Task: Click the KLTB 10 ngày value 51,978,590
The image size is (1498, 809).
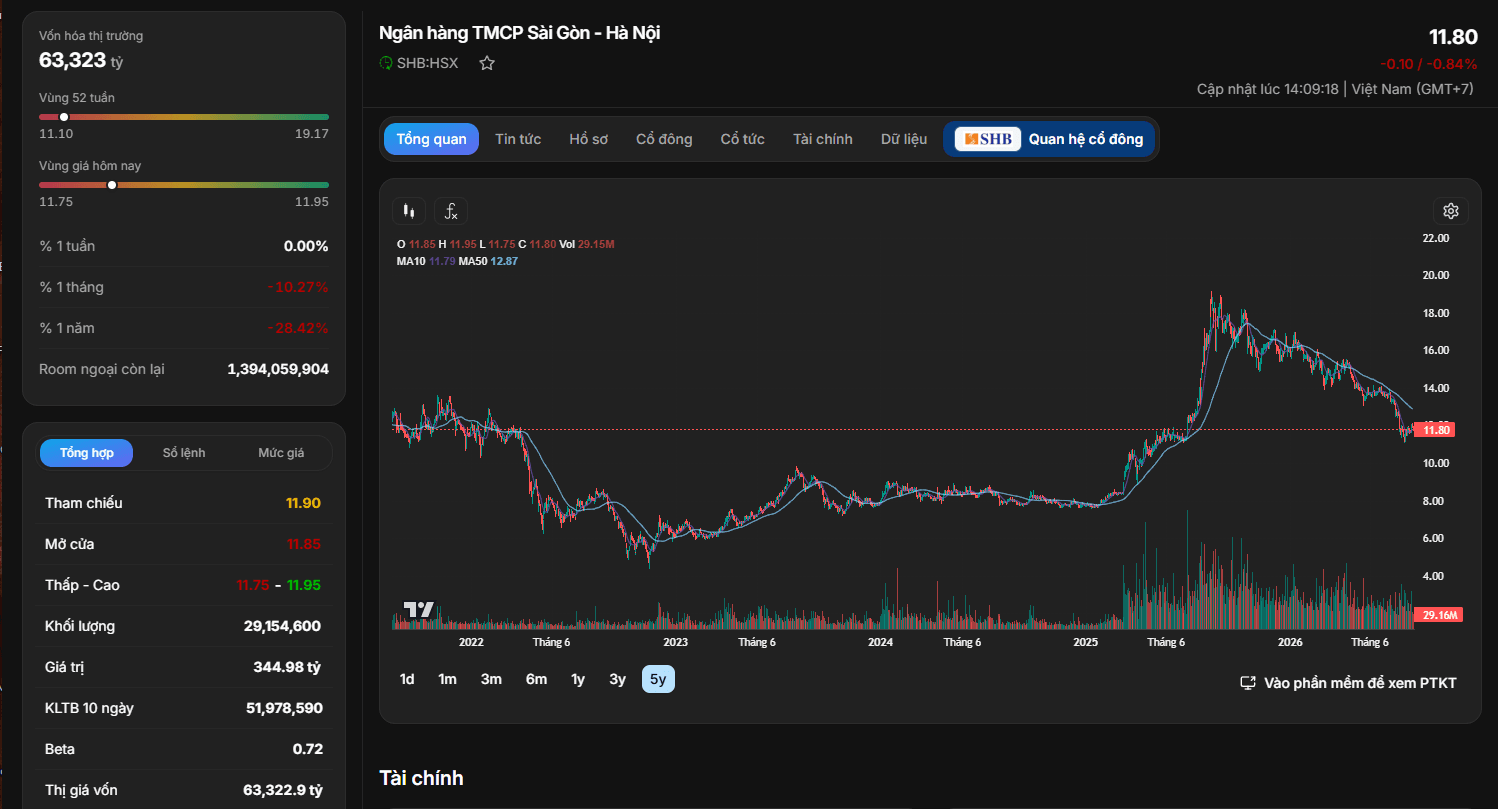Action: [x=284, y=708]
